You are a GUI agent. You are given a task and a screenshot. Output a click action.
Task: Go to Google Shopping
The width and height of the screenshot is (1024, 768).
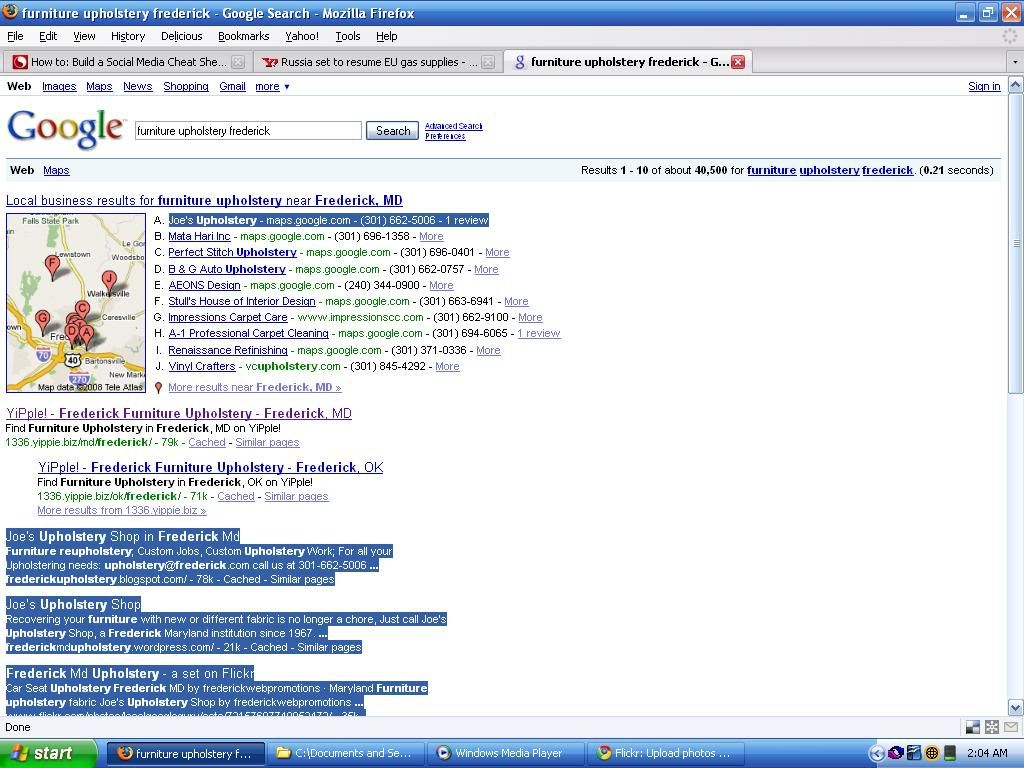tap(186, 86)
